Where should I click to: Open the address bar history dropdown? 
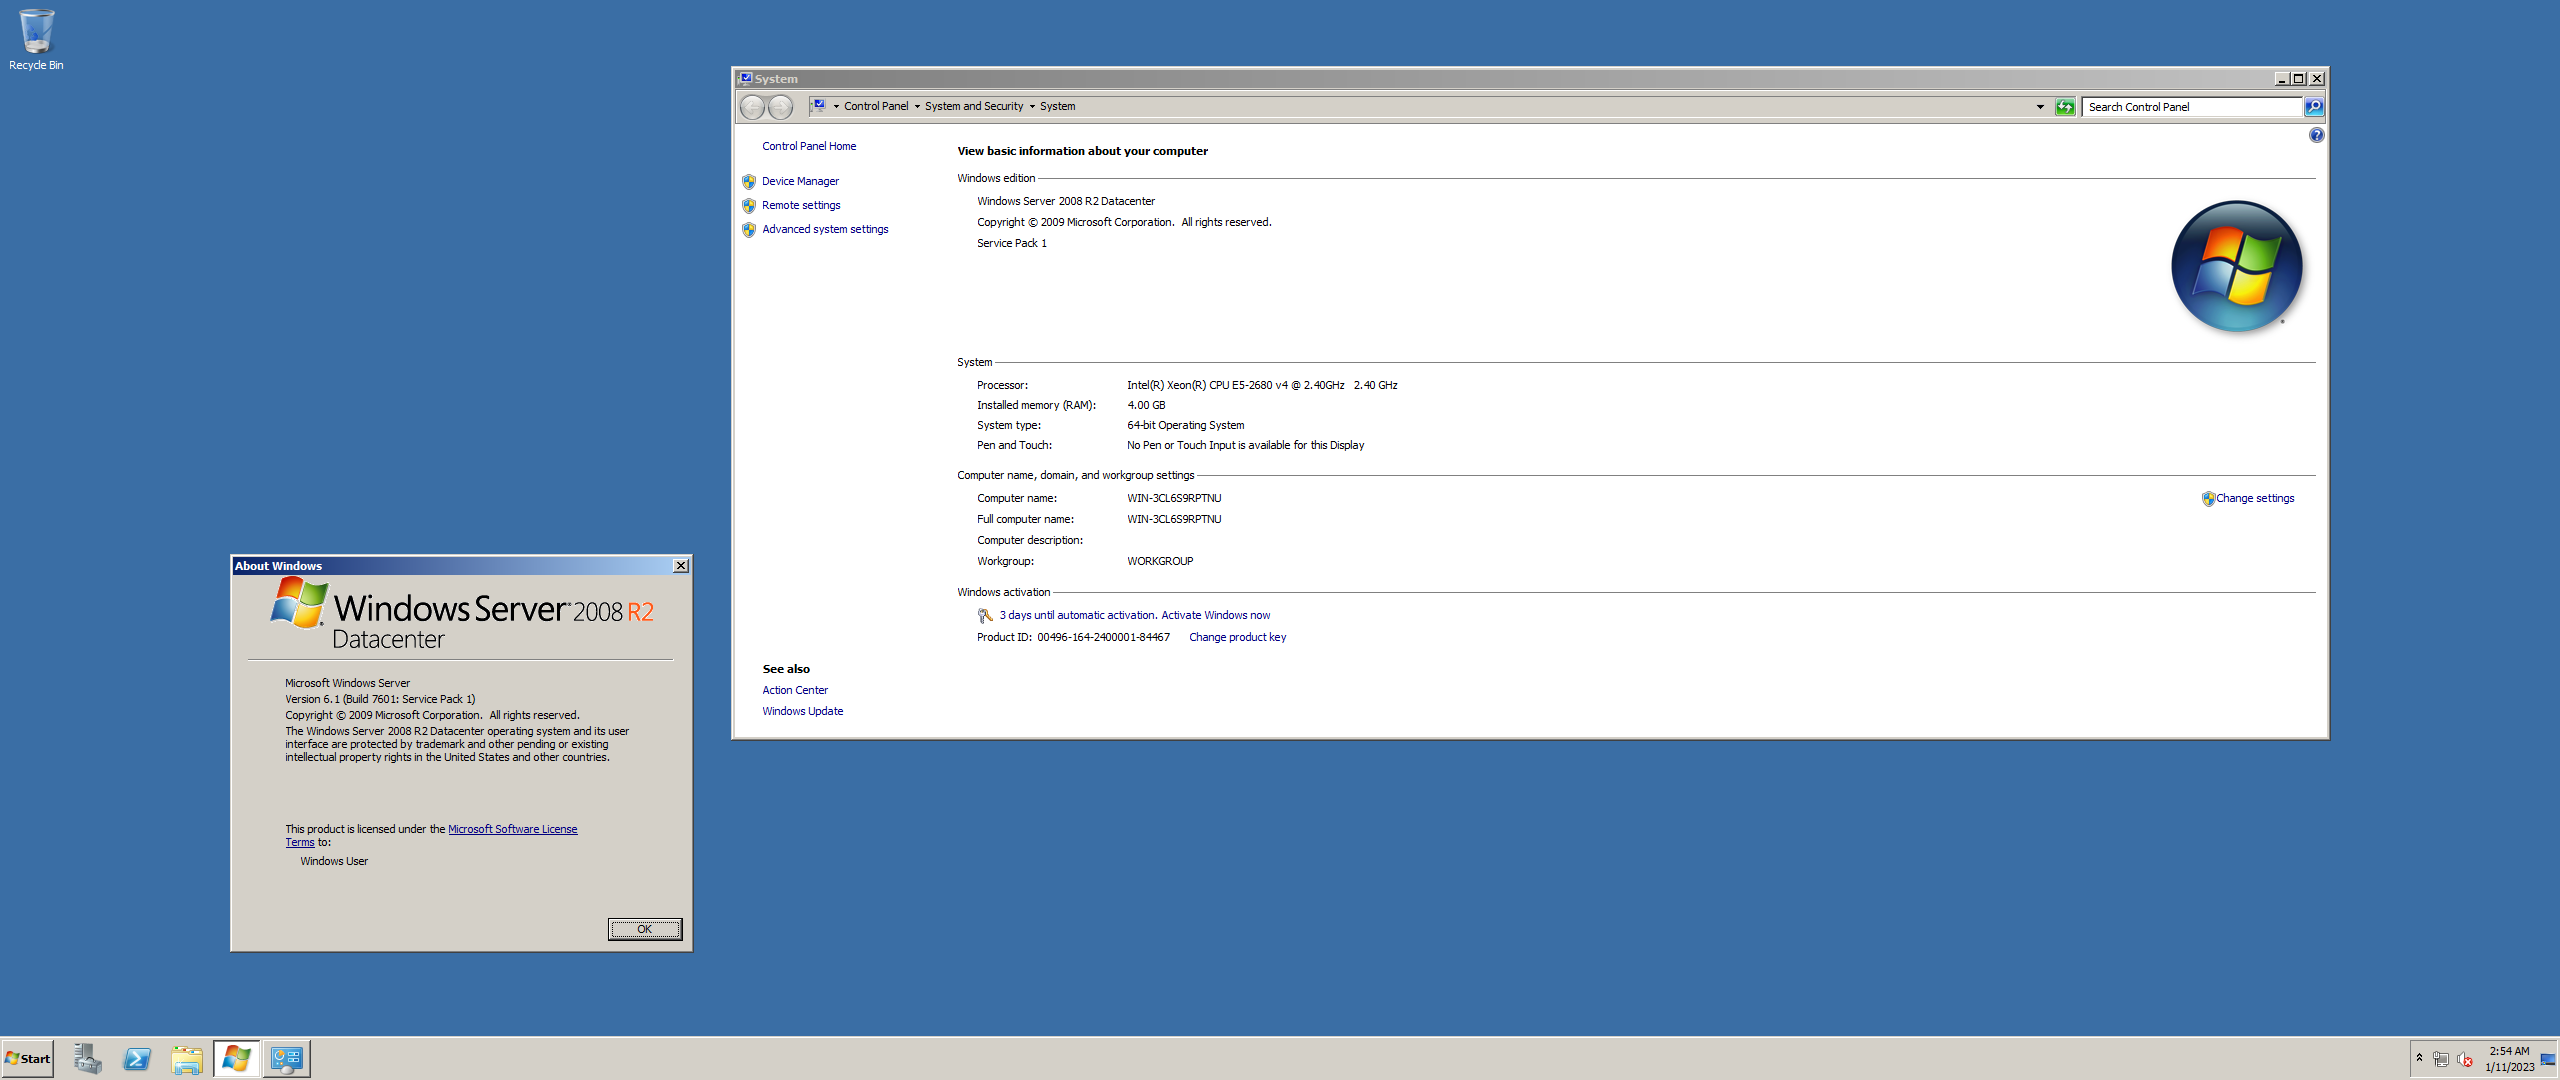(x=2040, y=107)
